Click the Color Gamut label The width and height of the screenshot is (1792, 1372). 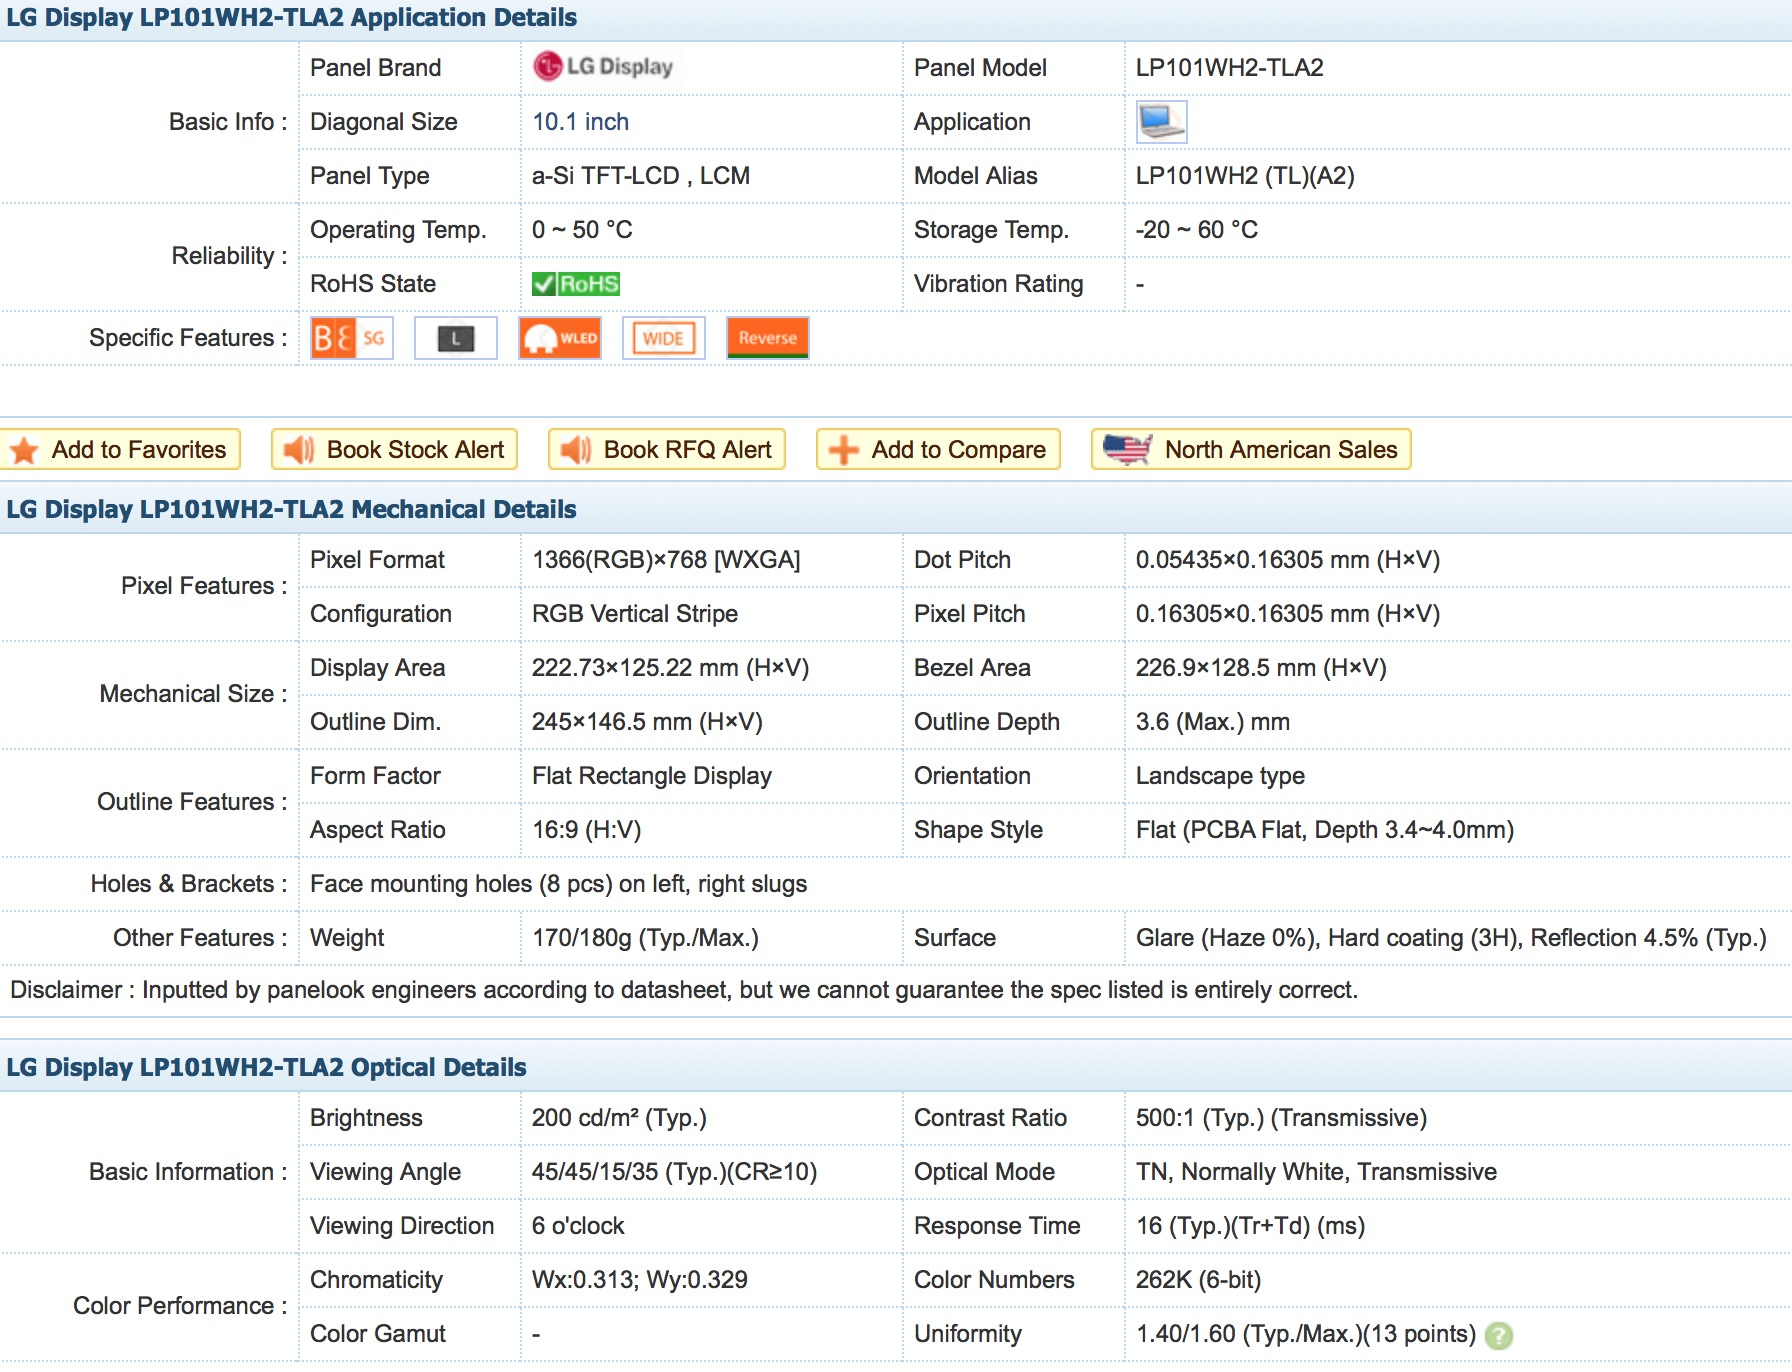coord(378,1334)
